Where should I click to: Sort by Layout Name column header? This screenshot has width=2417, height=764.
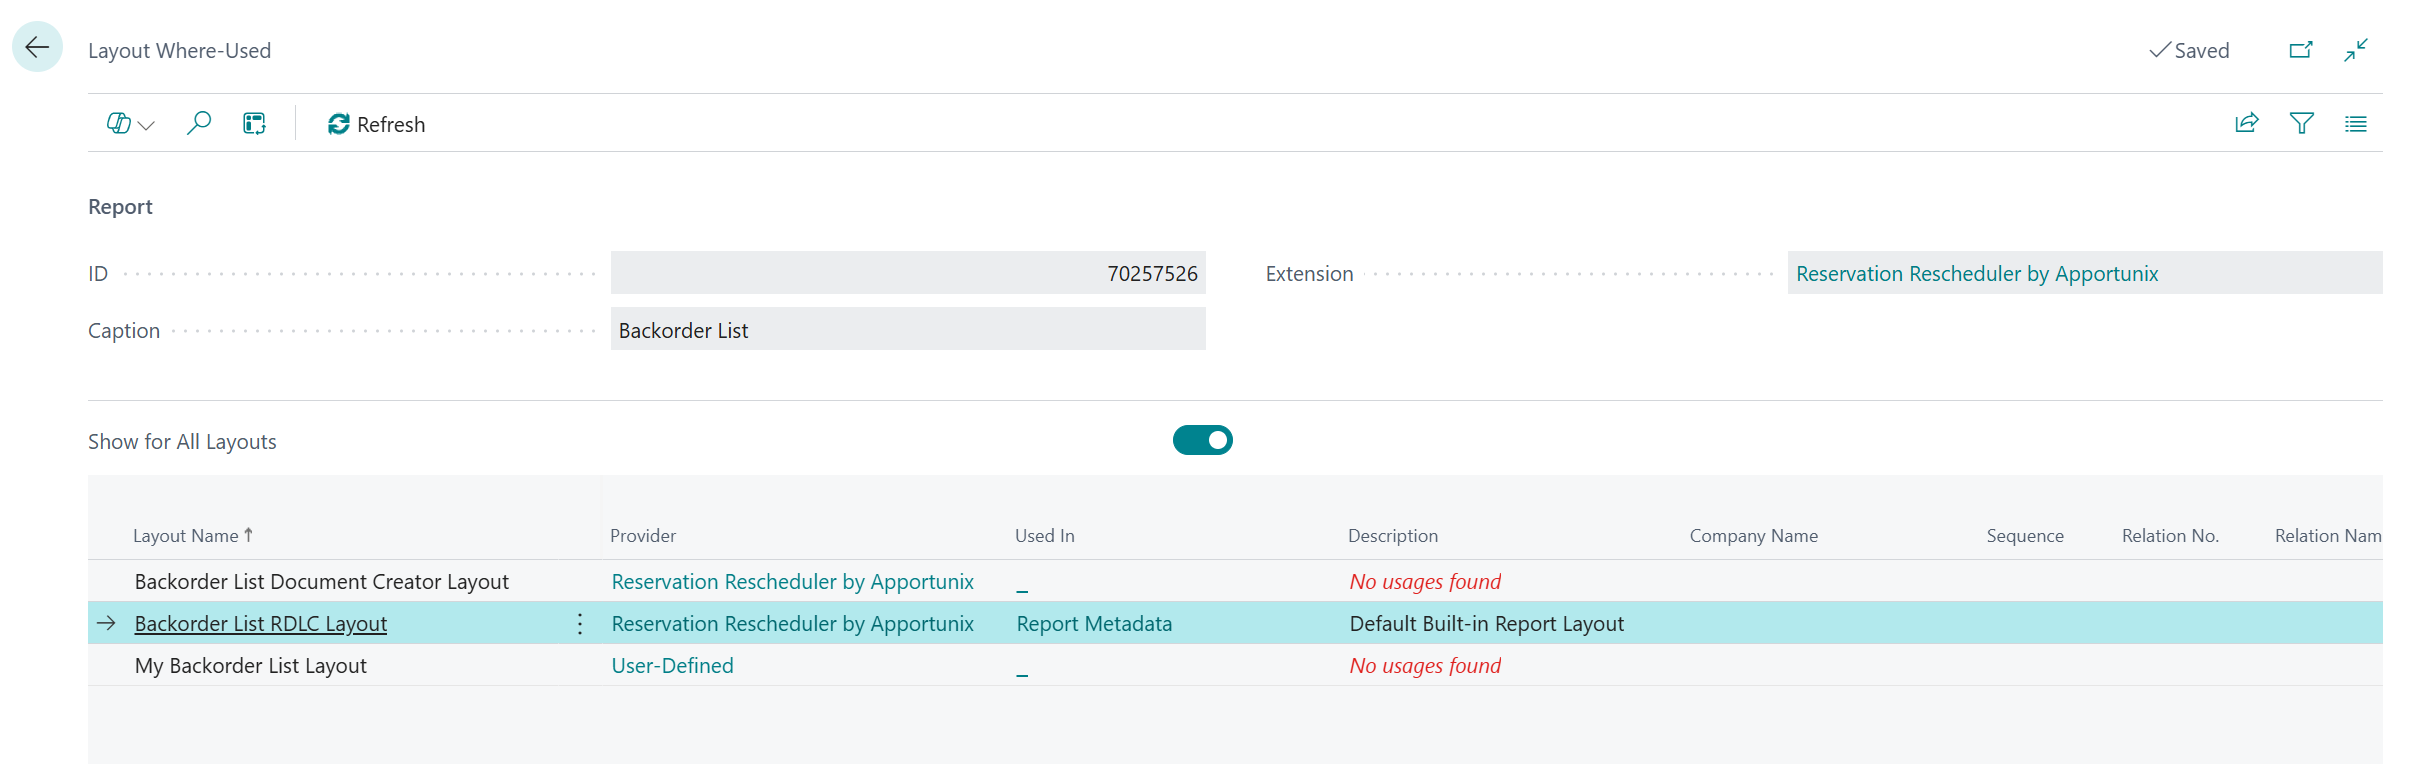coord(186,536)
